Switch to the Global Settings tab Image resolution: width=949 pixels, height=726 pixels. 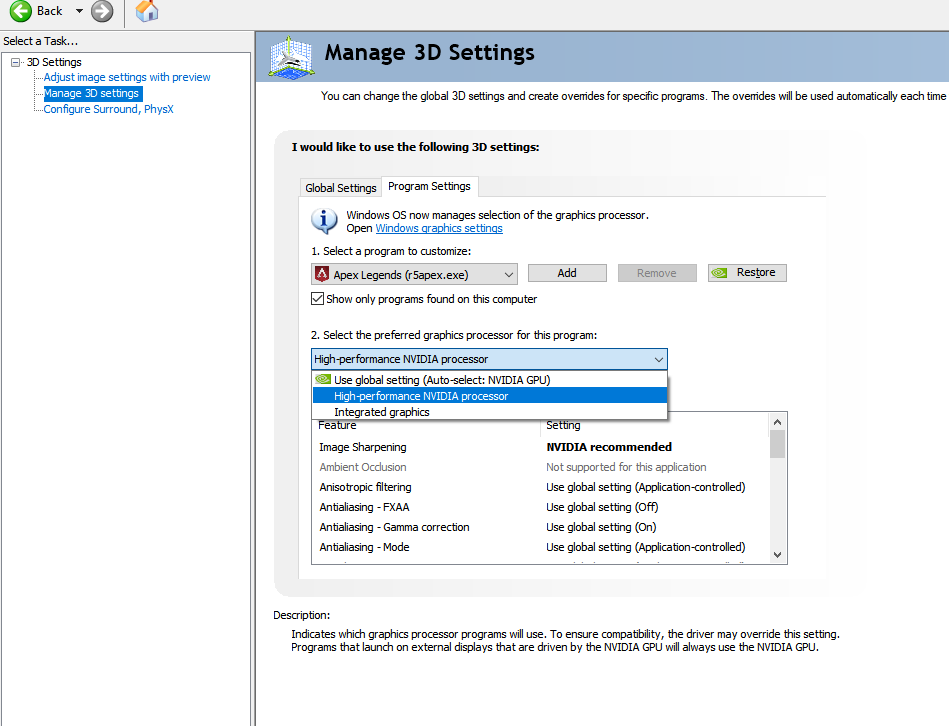click(341, 188)
